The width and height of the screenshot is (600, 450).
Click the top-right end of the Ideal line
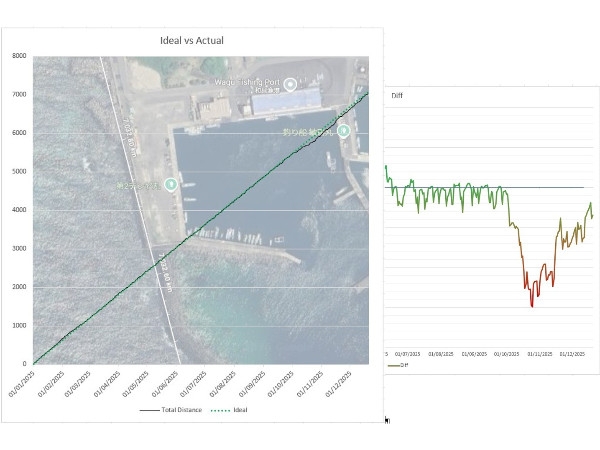click(367, 94)
